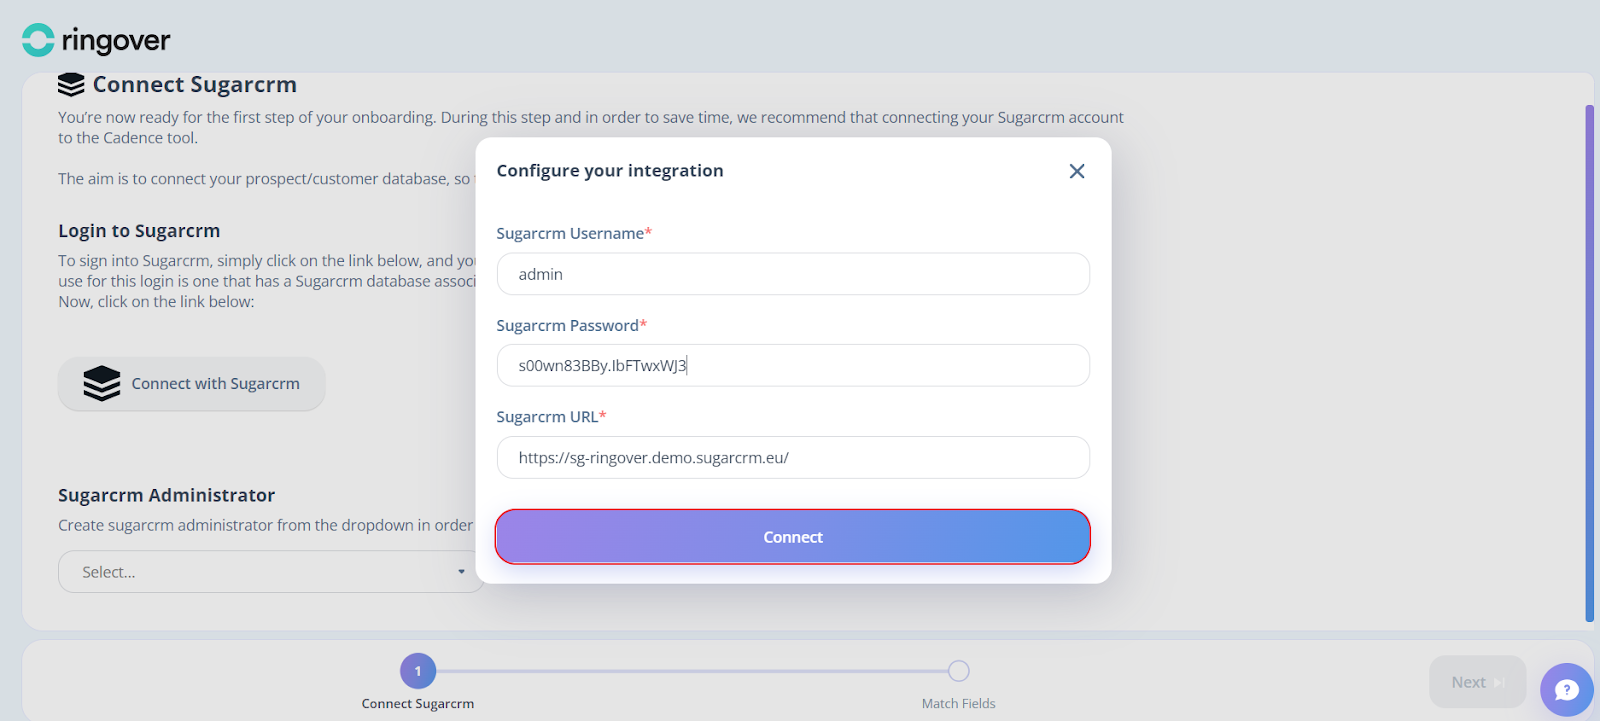This screenshot has height=721, width=1600.
Task: Click the dropdown arrow in Select field
Action: [x=461, y=572]
